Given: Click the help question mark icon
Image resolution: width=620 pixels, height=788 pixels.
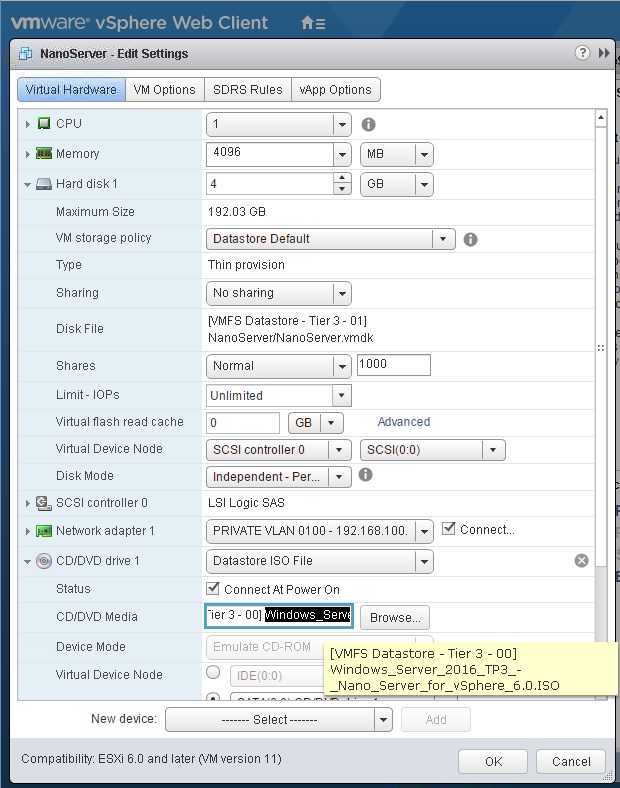Looking at the screenshot, I should 582,53.
